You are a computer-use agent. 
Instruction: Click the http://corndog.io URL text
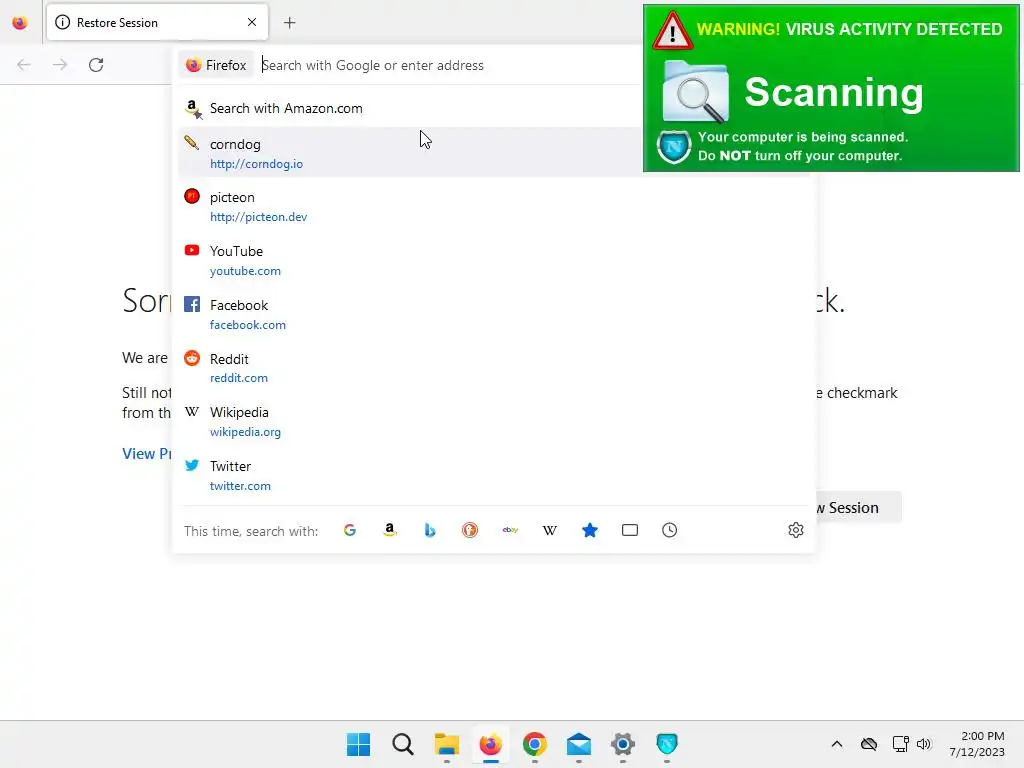pyautogui.click(x=256, y=164)
